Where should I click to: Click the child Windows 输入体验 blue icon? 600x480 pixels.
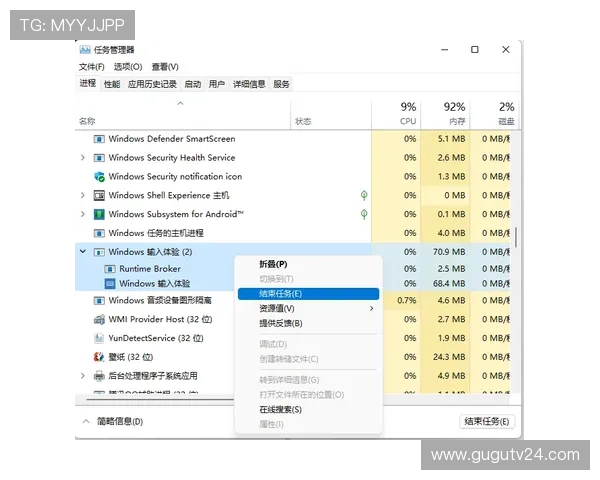110,284
